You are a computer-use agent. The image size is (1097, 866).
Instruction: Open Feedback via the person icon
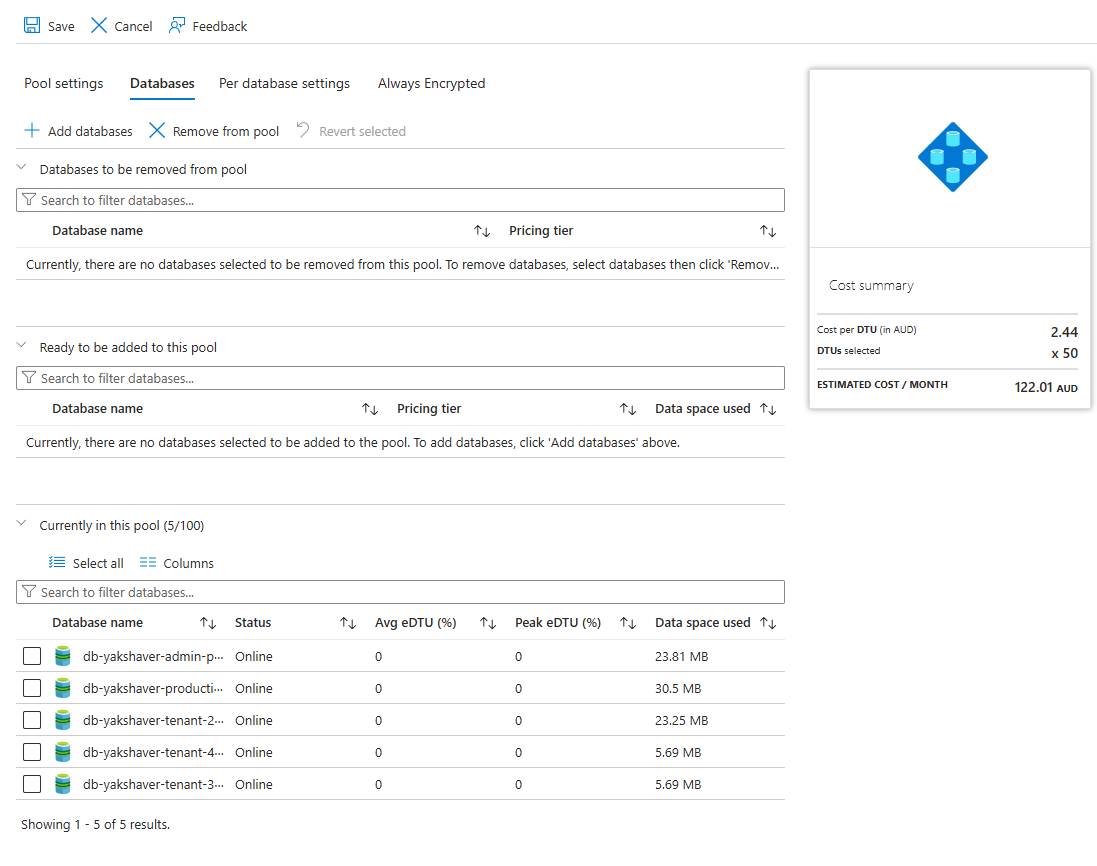177,26
